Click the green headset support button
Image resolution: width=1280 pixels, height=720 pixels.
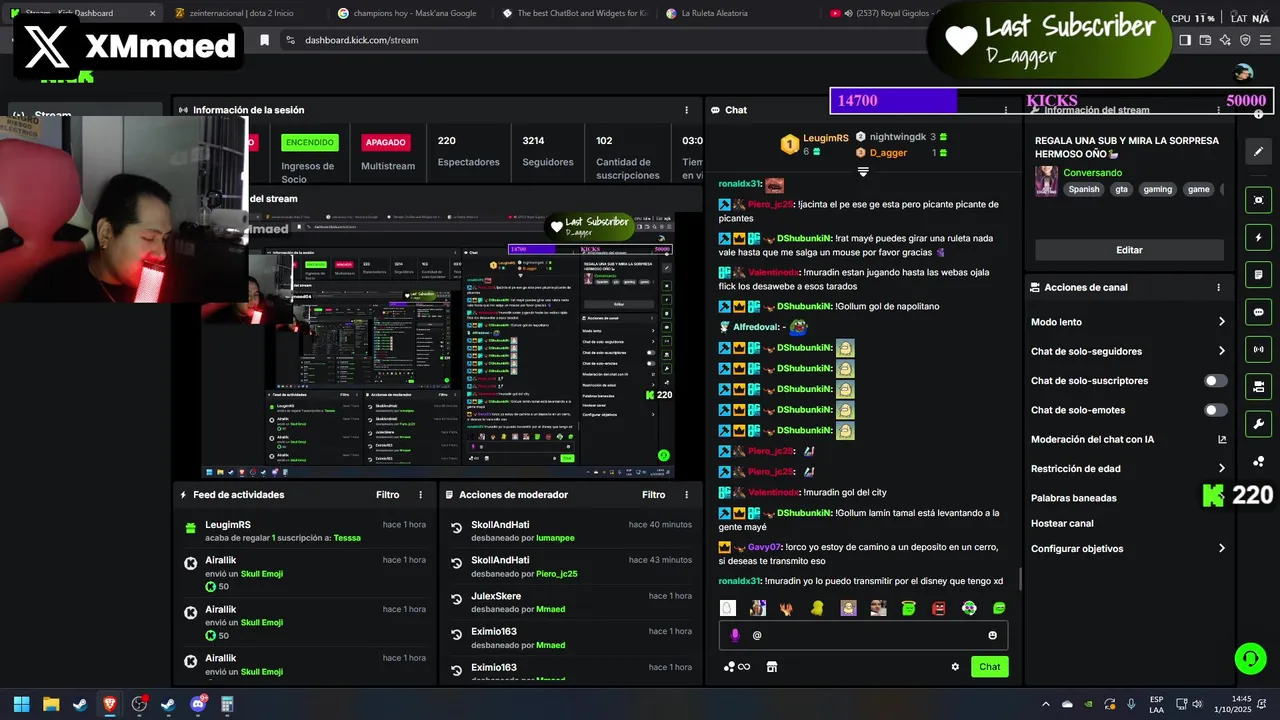(x=1250, y=658)
